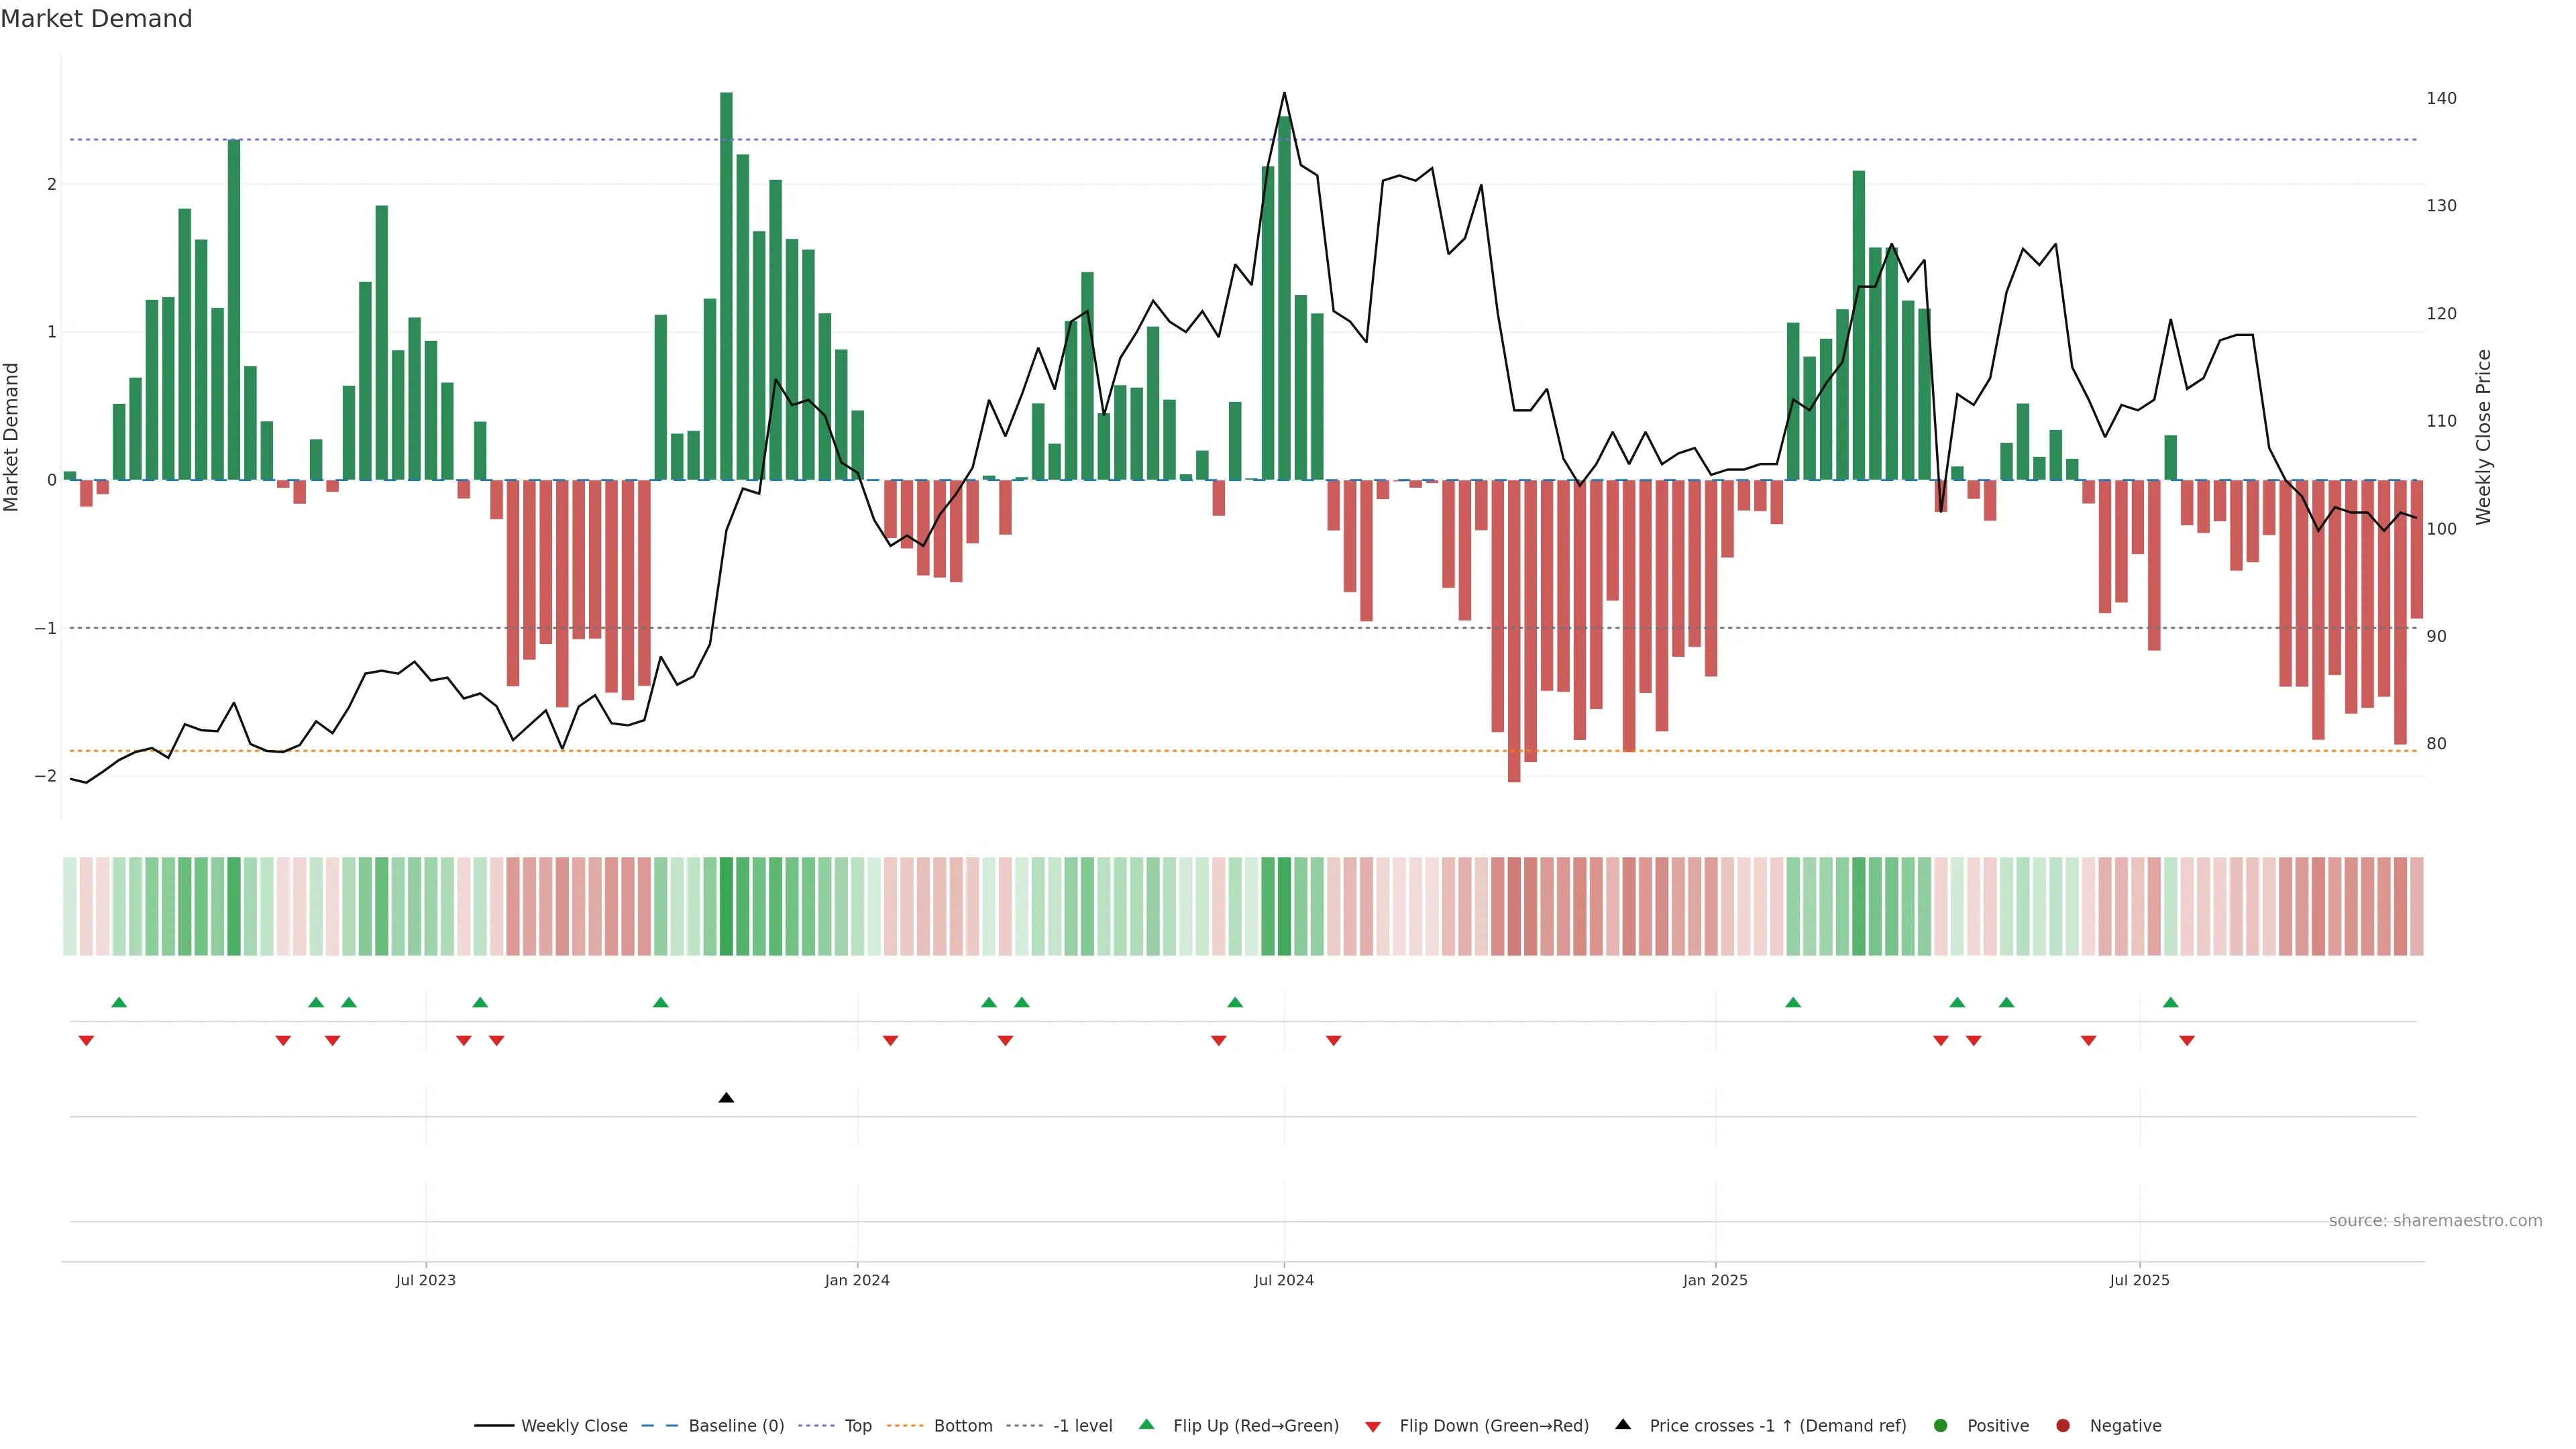Toggle the -1 level legend entry
The height and width of the screenshot is (1449, 2576).
coord(1082,1426)
